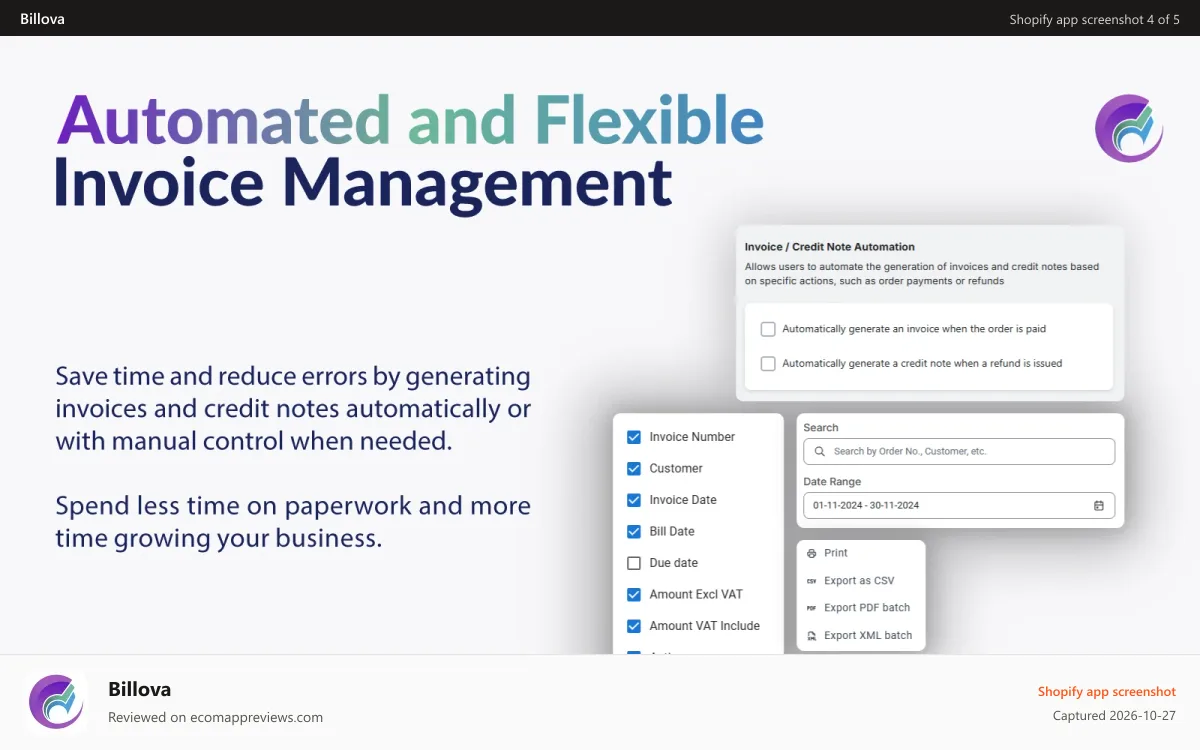Viewport: 1200px width, 750px height.
Task: Click the Shopify app screenshot footer link
Action: point(1107,692)
